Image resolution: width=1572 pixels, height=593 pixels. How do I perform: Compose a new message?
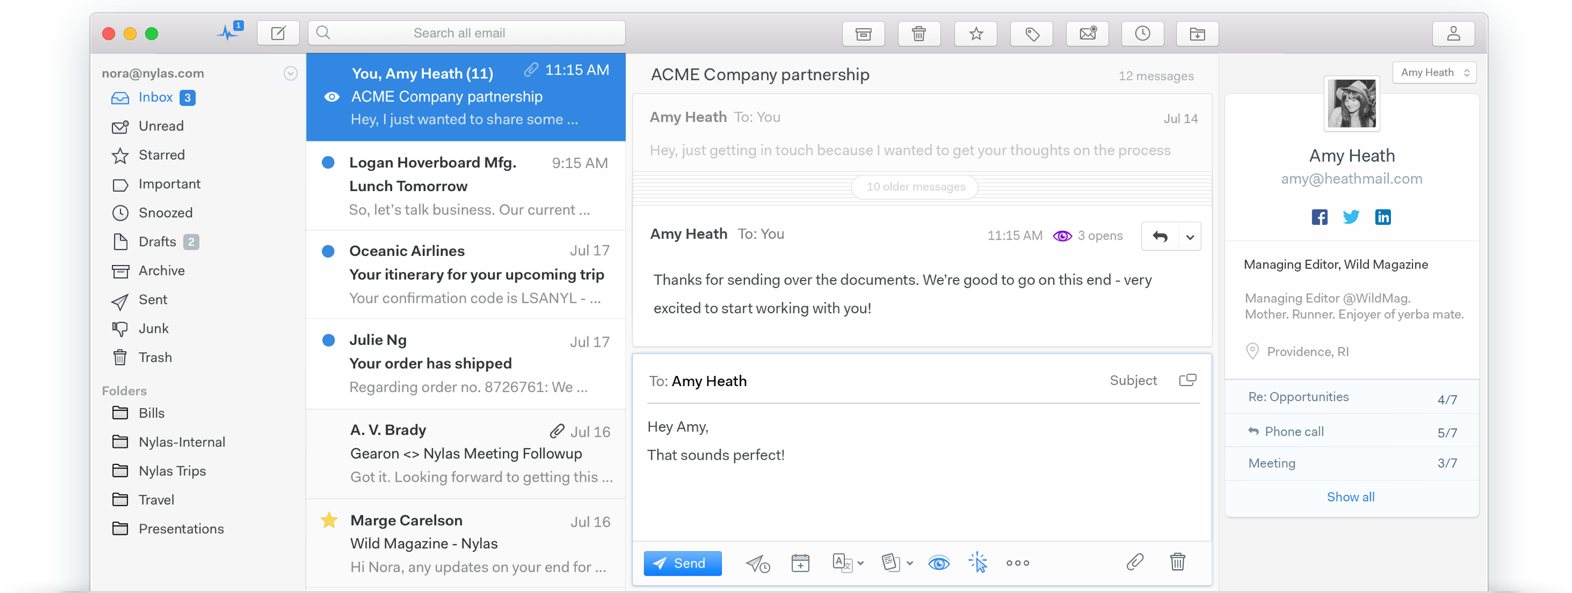pyautogui.click(x=278, y=33)
